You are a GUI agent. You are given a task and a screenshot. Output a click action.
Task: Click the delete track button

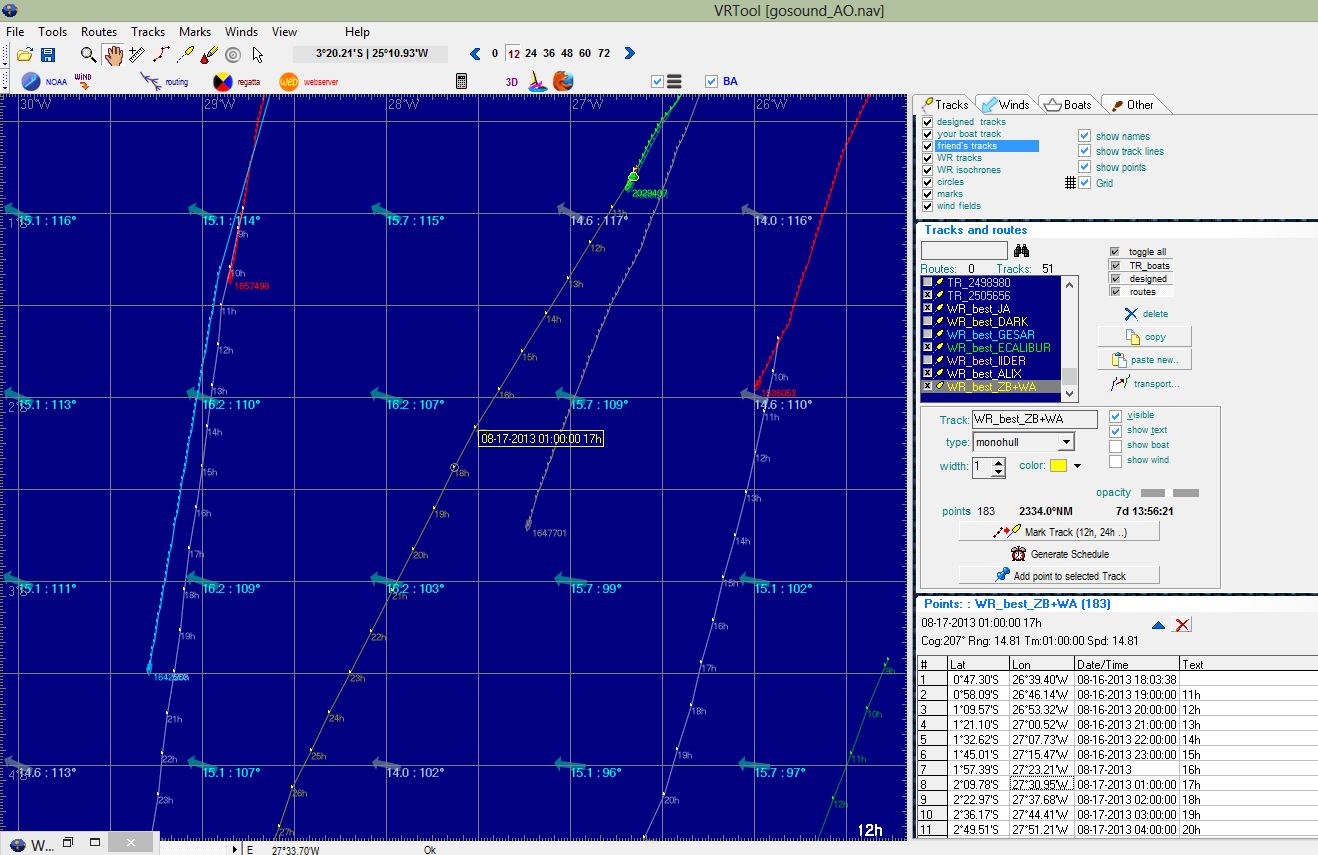click(1144, 314)
